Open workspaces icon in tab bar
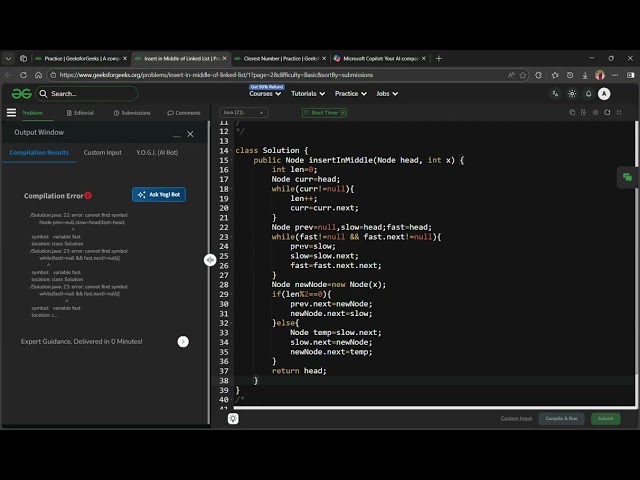The height and width of the screenshot is (480, 640). [x=23, y=59]
